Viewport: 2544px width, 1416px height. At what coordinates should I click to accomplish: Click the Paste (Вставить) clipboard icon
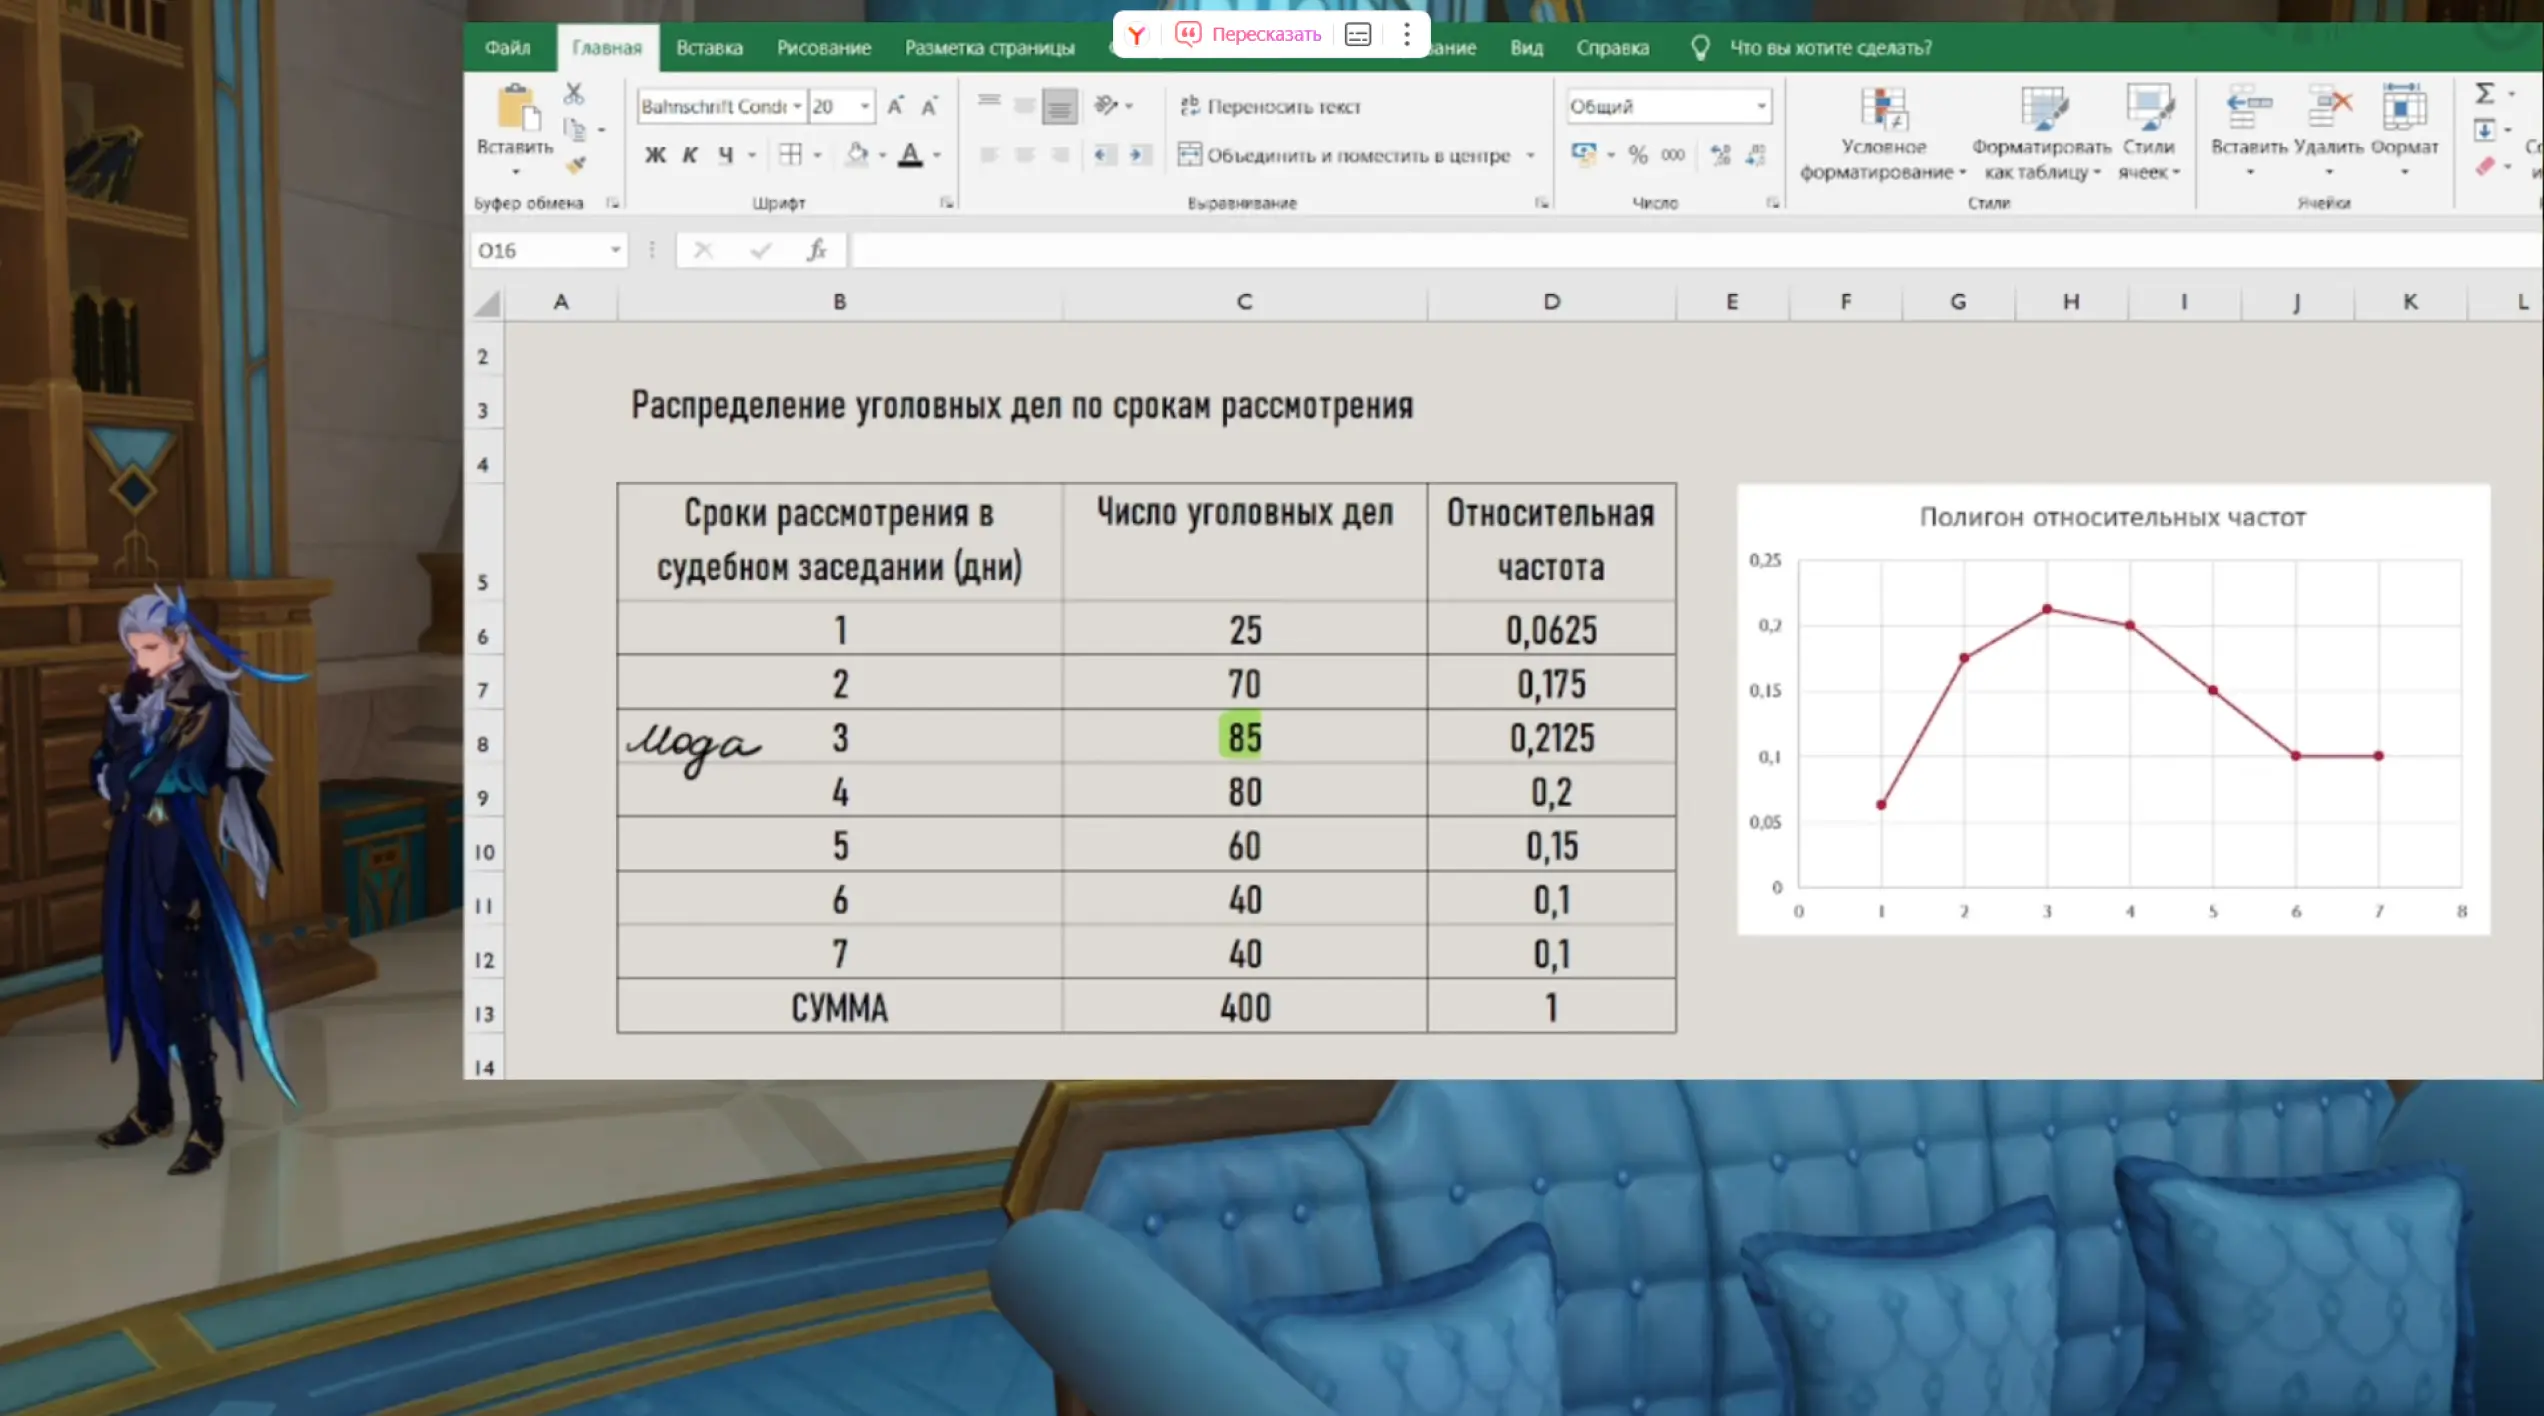pos(516,109)
